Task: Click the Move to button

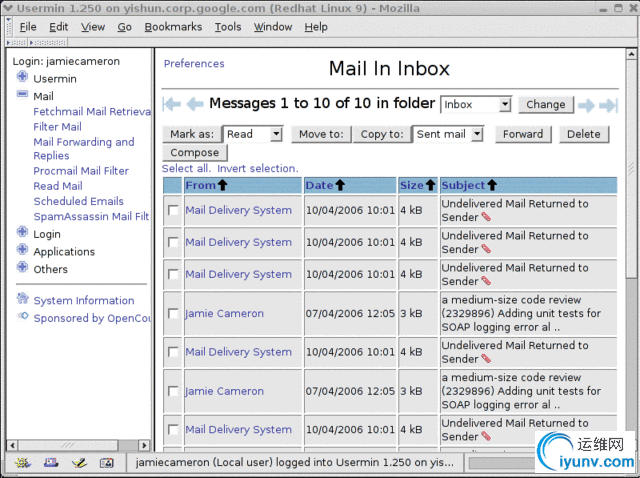Action: click(321, 134)
